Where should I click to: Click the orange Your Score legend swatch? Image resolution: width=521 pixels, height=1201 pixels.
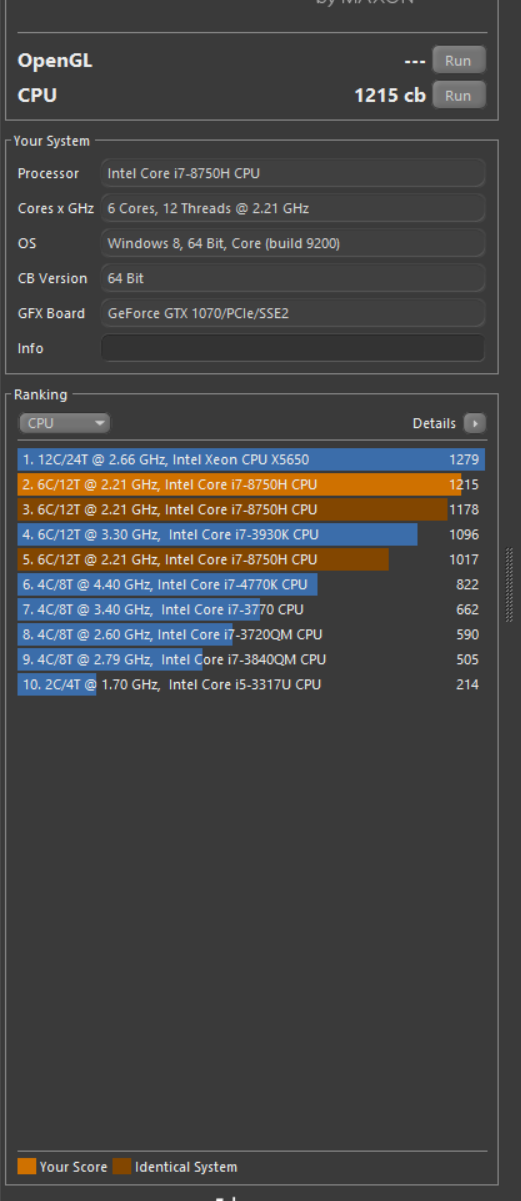click(x=27, y=1166)
